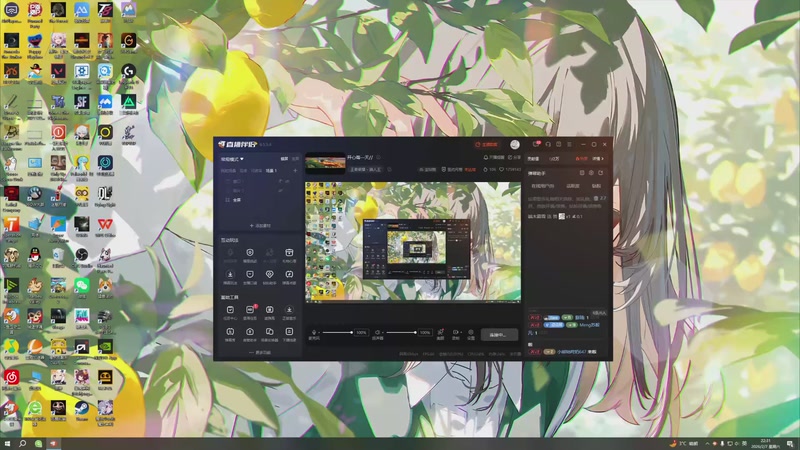Image resolution: width=800 pixels, height=450 pixels.
Task: Open the shield honor item above the preview
Action: click(x=458, y=169)
